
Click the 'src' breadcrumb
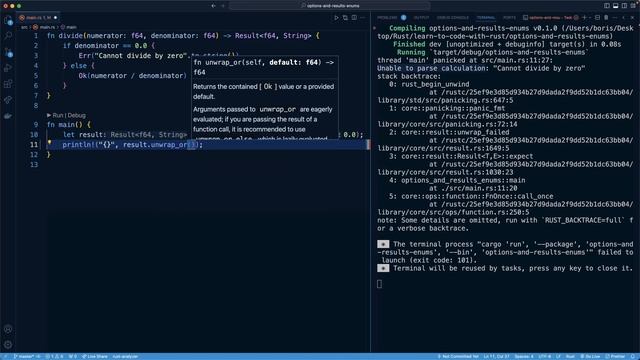[24, 27]
